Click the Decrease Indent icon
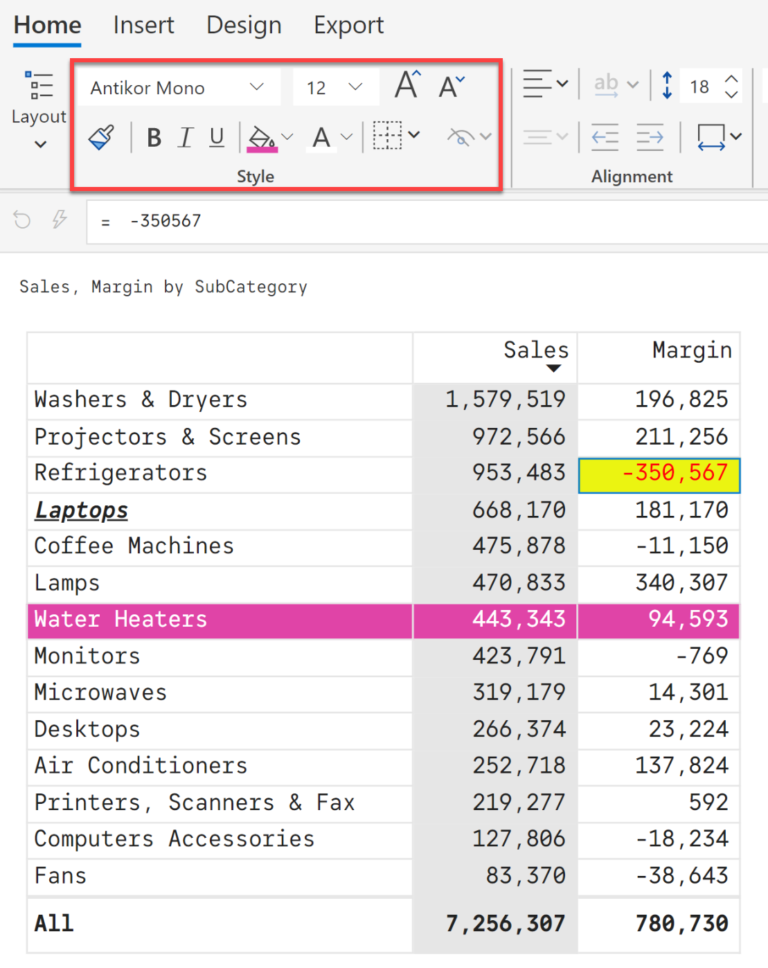Image resolution: width=768 pixels, height=968 pixels. [x=604, y=137]
